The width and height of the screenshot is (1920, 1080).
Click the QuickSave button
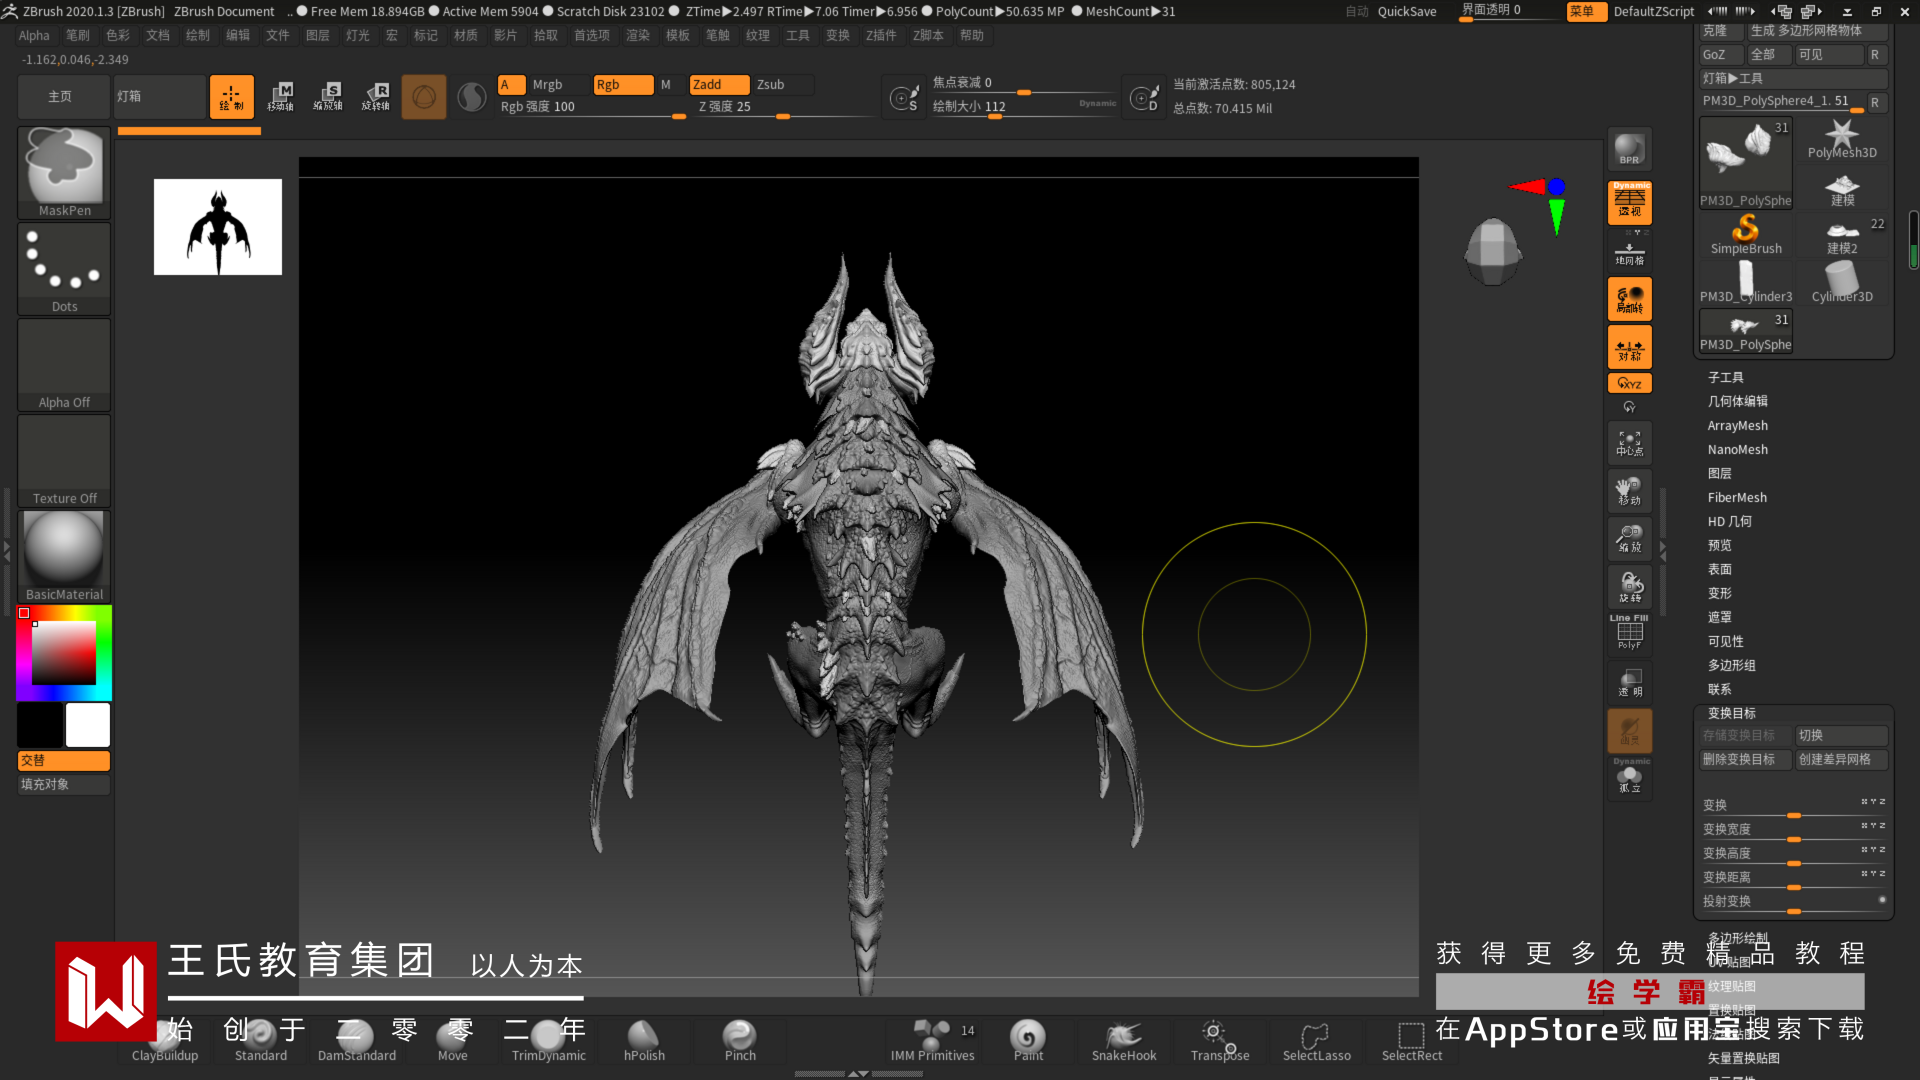[1406, 12]
